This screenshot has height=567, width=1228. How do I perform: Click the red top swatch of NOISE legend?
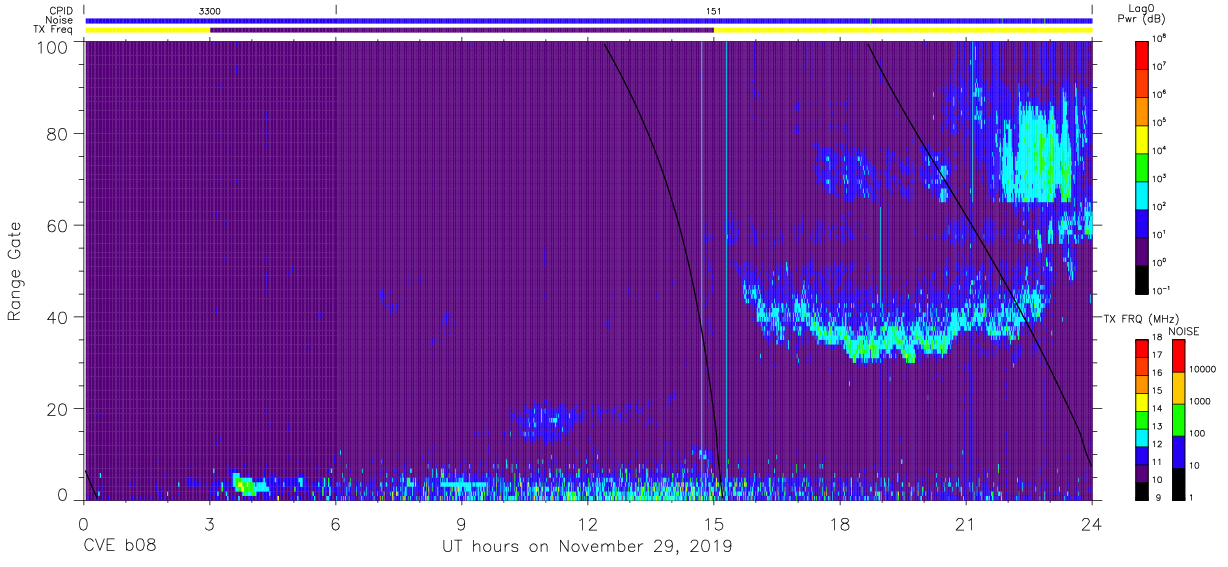point(1178,356)
